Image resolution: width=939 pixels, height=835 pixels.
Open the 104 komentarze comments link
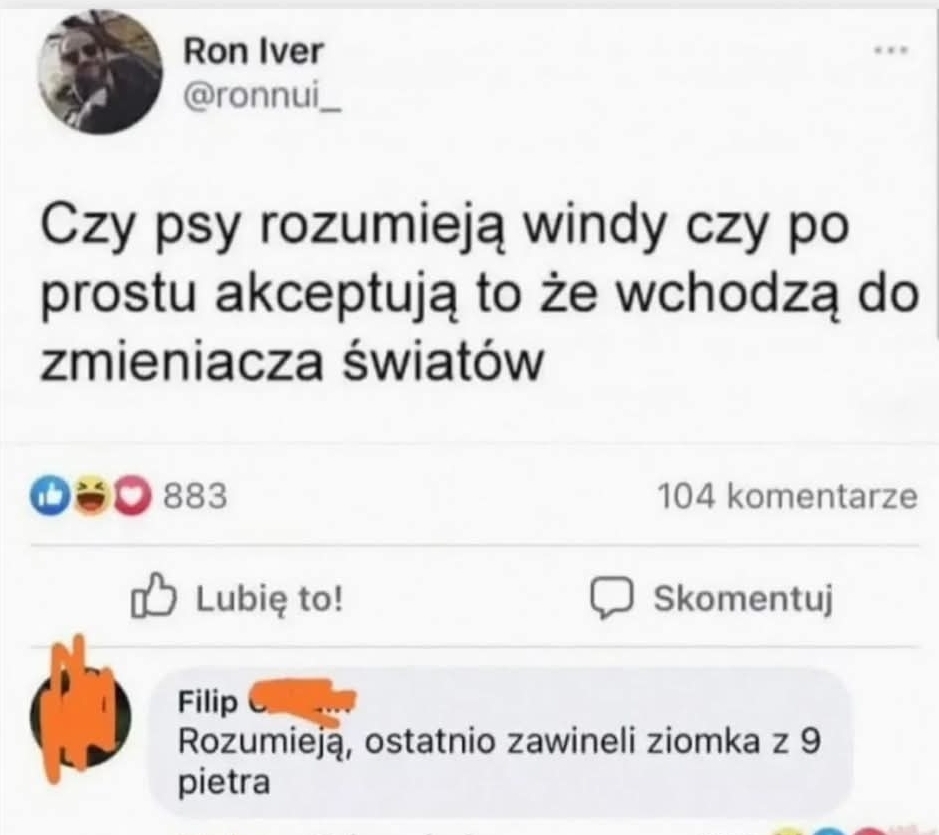point(787,496)
